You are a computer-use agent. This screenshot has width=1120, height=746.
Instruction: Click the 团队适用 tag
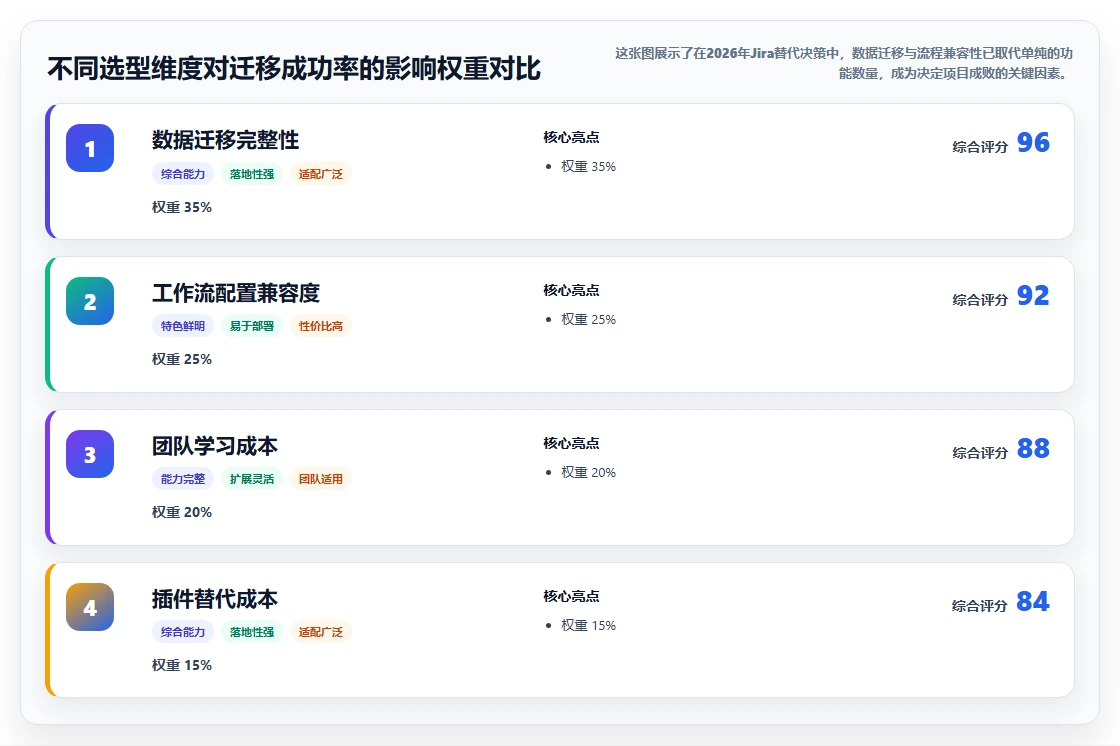pyautogui.click(x=321, y=479)
